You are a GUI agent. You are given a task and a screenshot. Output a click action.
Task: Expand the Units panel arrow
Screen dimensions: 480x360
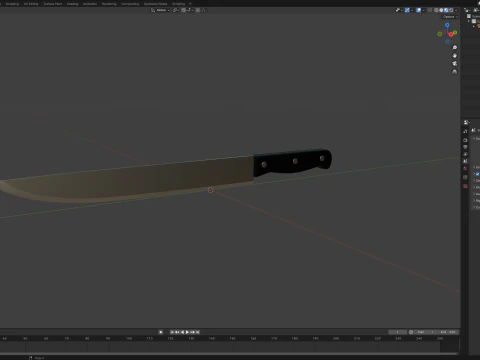point(474,167)
